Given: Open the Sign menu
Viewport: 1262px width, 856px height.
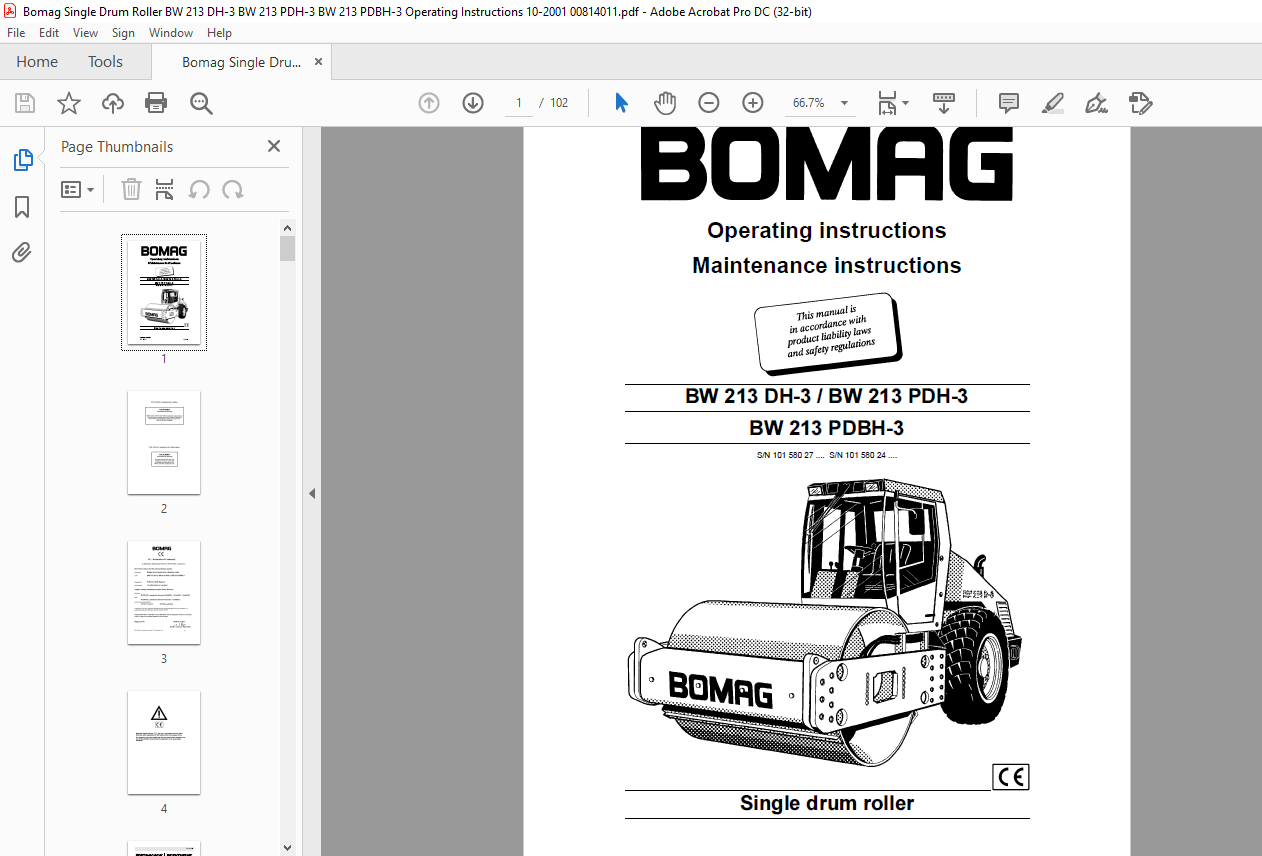Looking at the screenshot, I should [x=123, y=33].
